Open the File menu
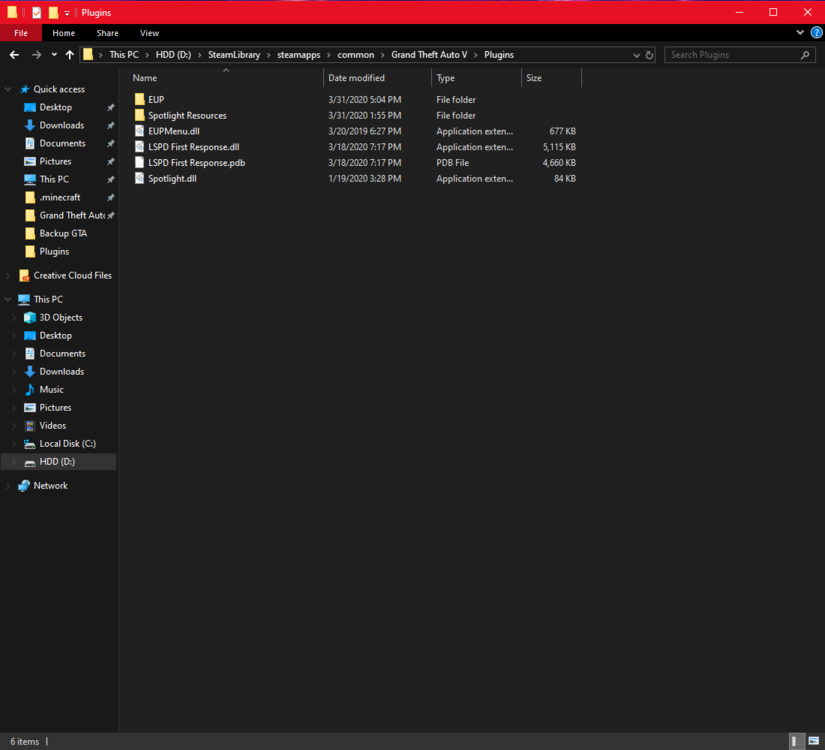This screenshot has width=825, height=750. tap(21, 33)
